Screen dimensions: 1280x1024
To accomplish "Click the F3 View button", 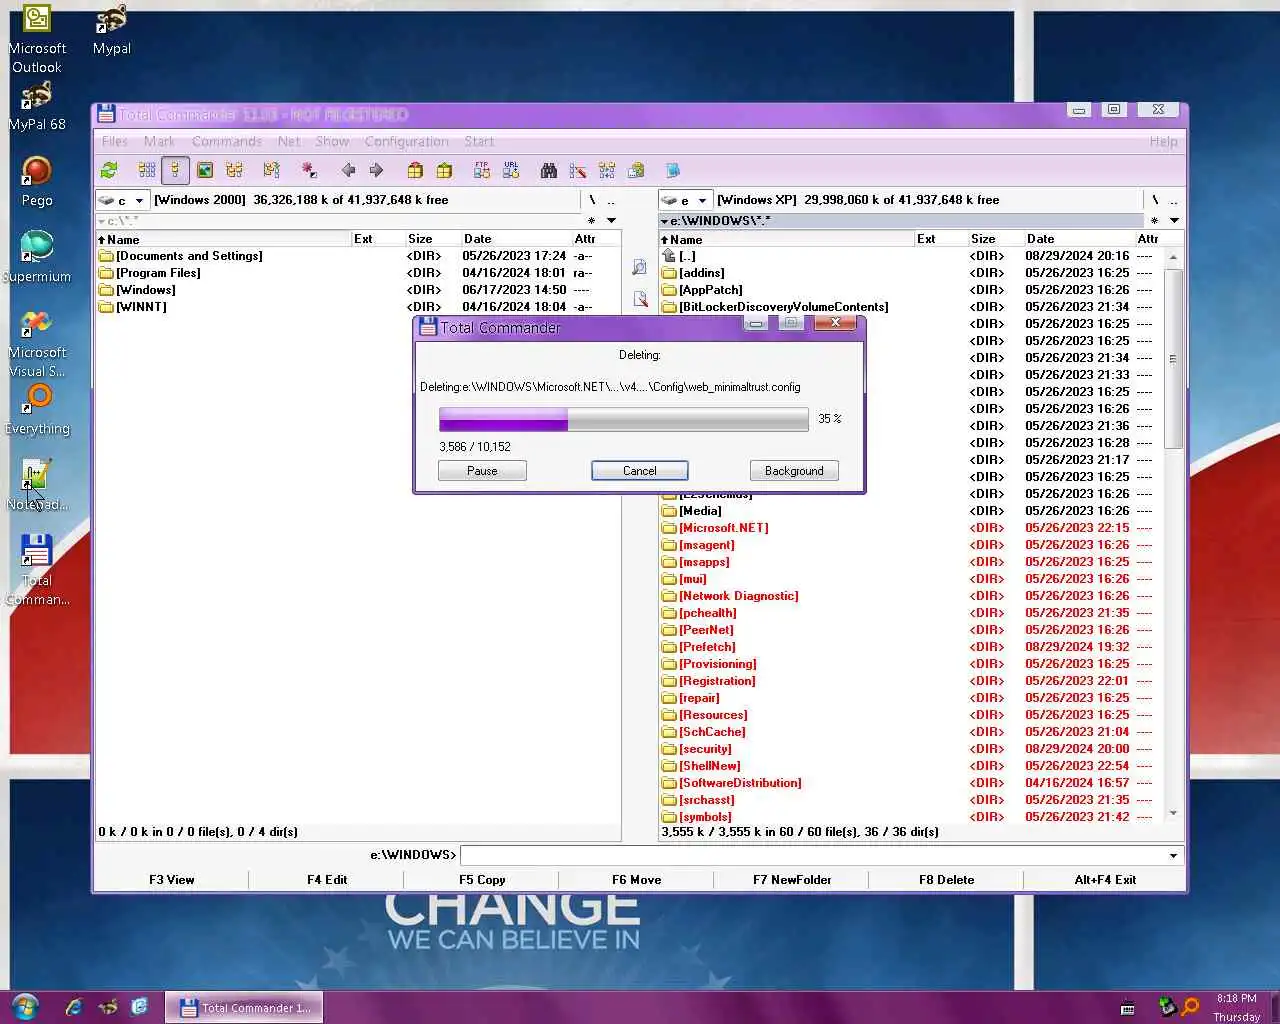I will tap(172, 880).
